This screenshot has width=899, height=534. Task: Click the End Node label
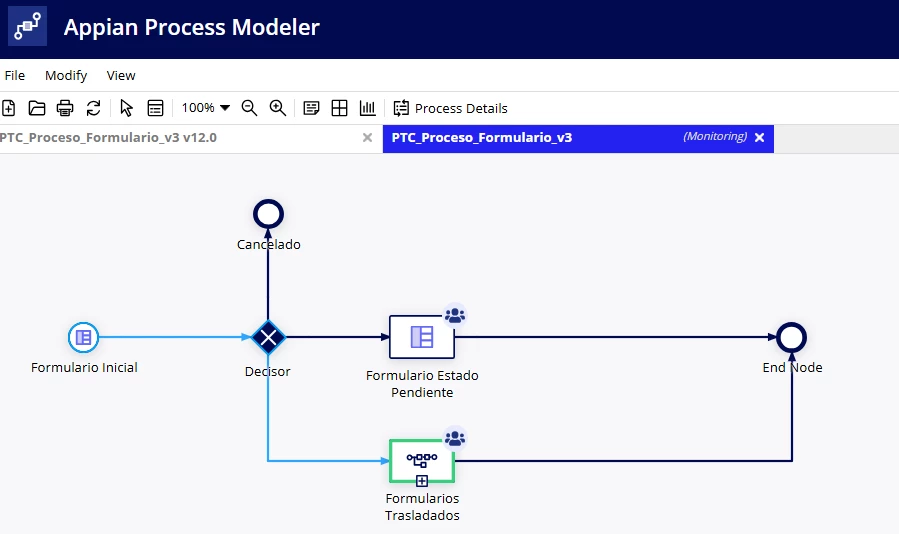pyautogui.click(x=792, y=368)
